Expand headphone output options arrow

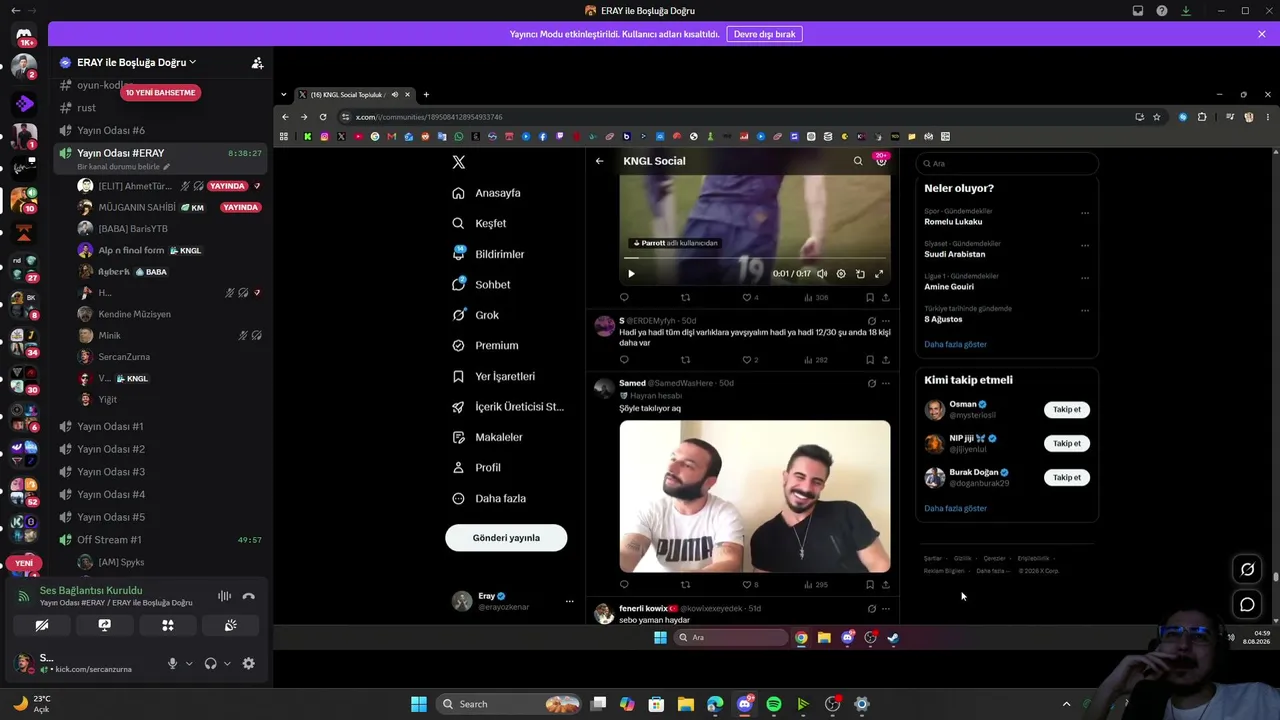(x=227, y=663)
